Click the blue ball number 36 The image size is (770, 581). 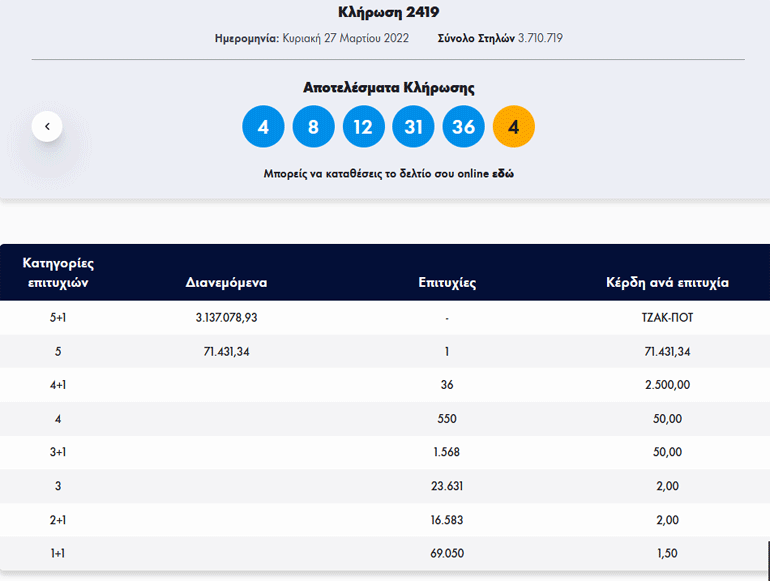(463, 127)
